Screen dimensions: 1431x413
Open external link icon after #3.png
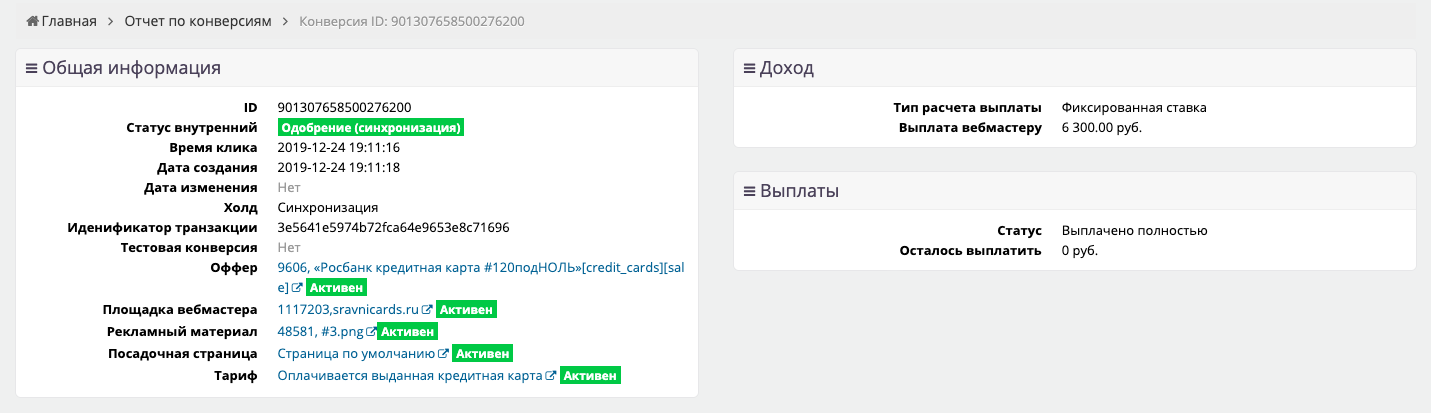click(371, 332)
